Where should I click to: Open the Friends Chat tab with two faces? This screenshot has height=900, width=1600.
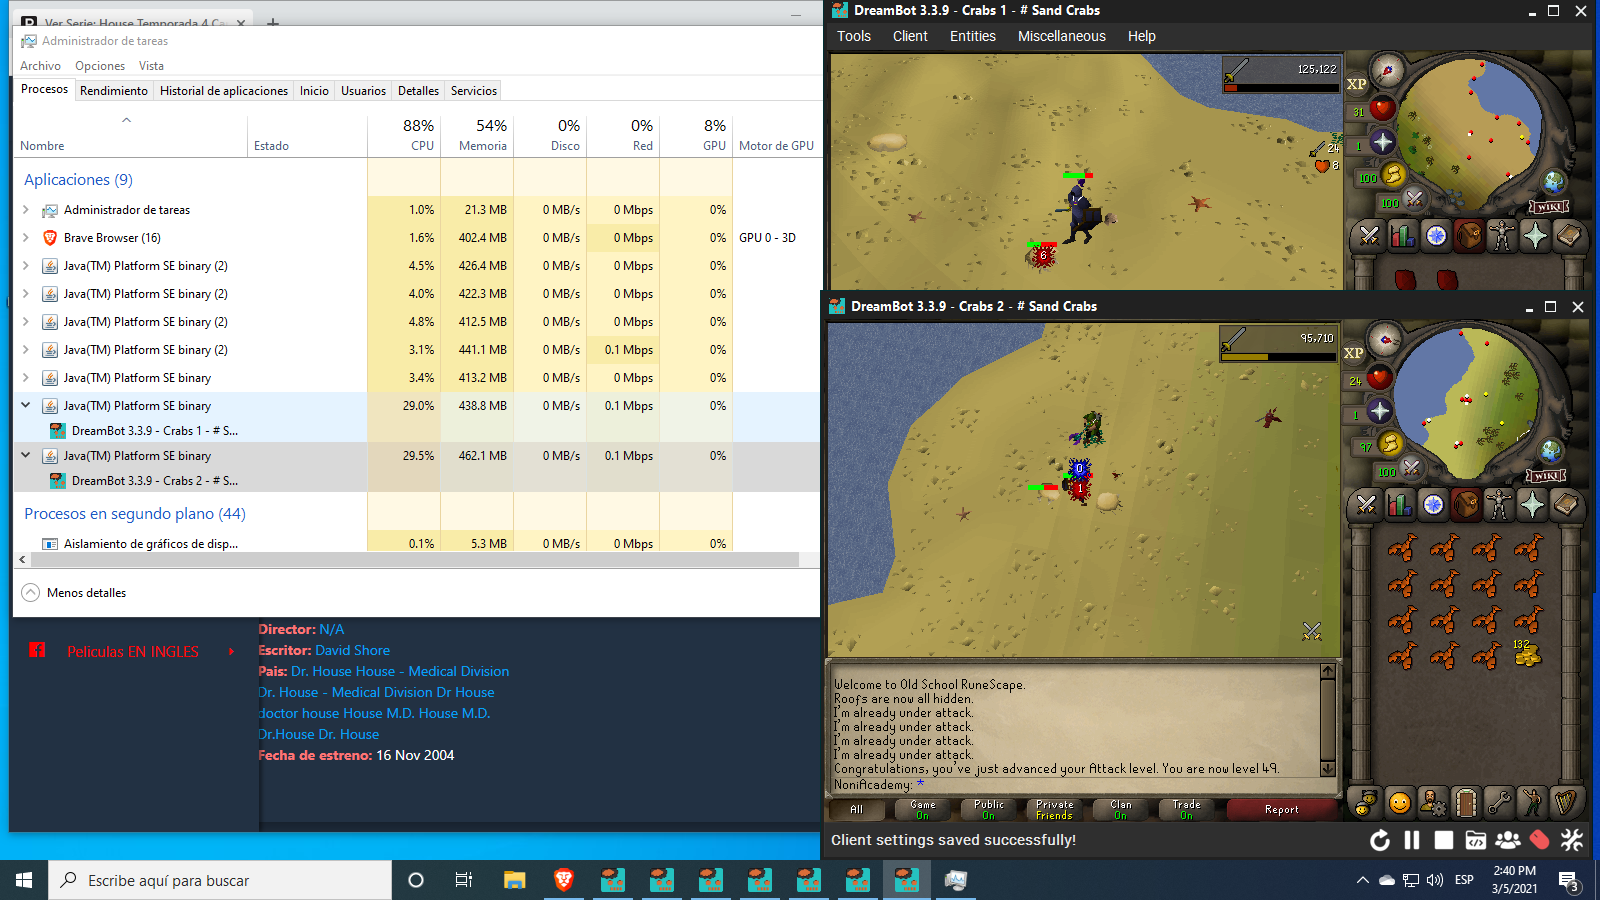[1367, 802]
